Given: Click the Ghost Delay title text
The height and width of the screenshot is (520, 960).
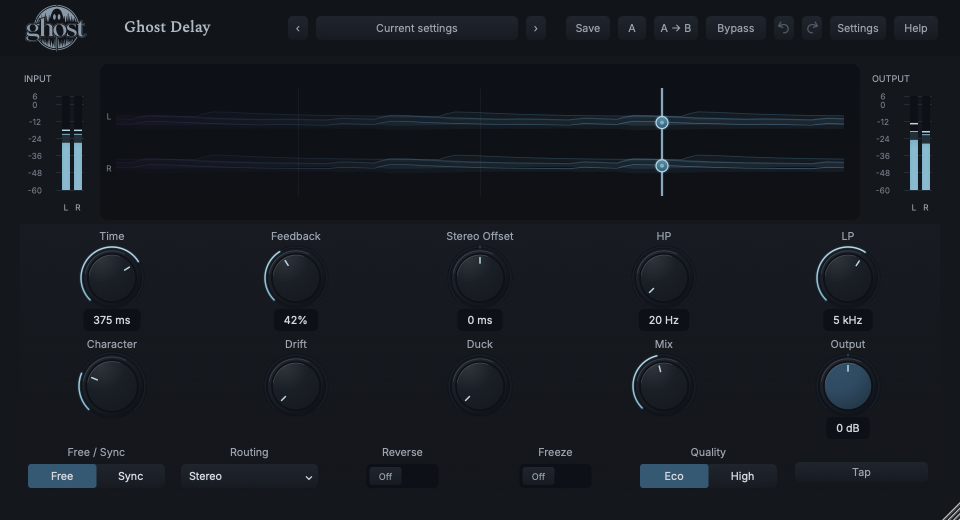Looking at the screenshot, I should pos(167,27).
